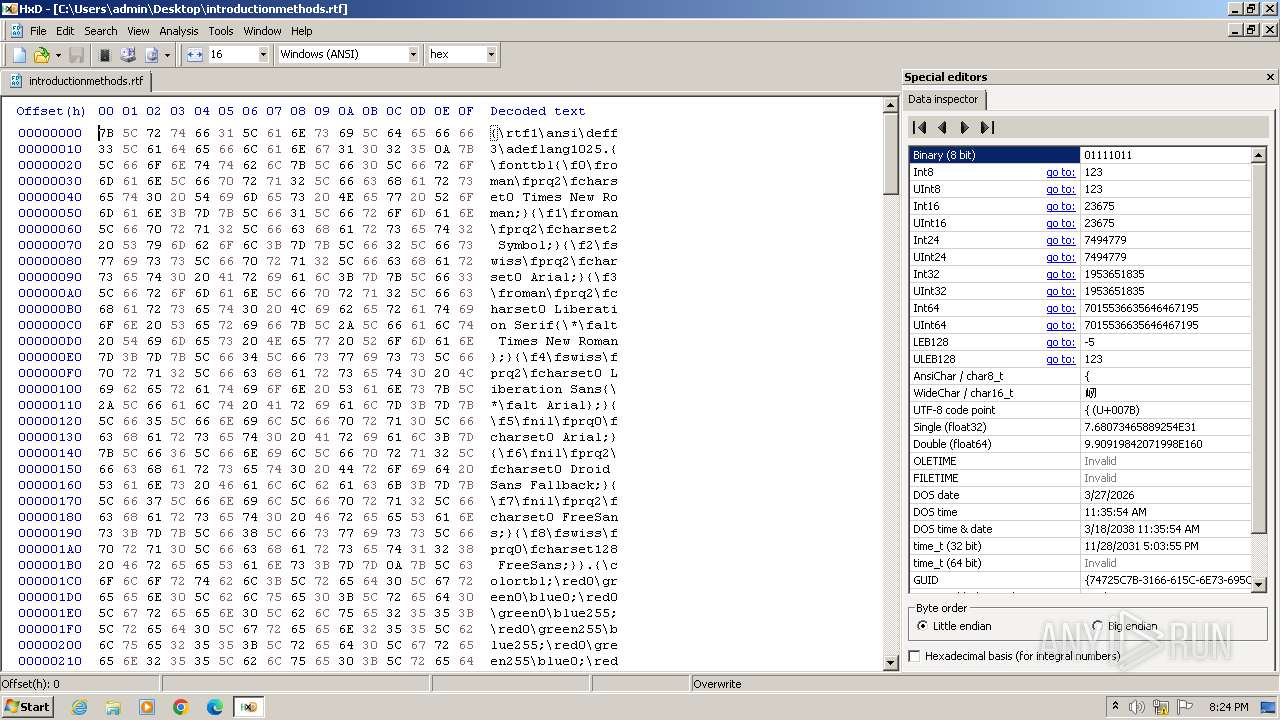Select Big endian byte order
Viewport: 1280px width, 720px height.
(x=1124, y=626)
